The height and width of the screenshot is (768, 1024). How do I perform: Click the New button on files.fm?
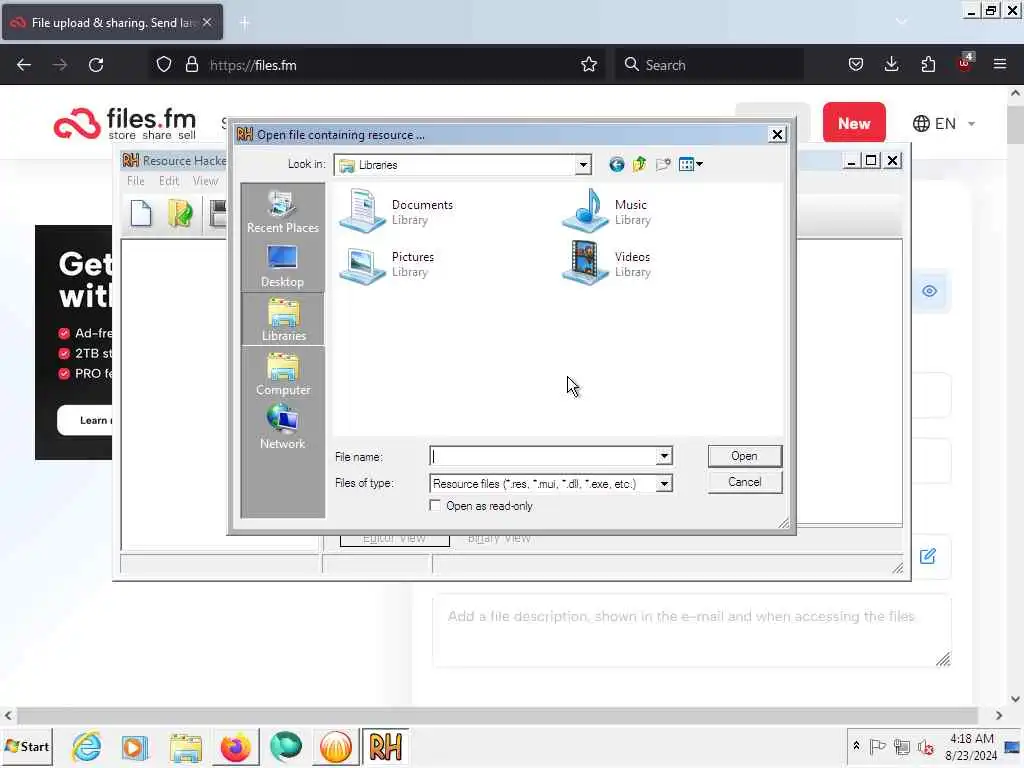[854, 123]
